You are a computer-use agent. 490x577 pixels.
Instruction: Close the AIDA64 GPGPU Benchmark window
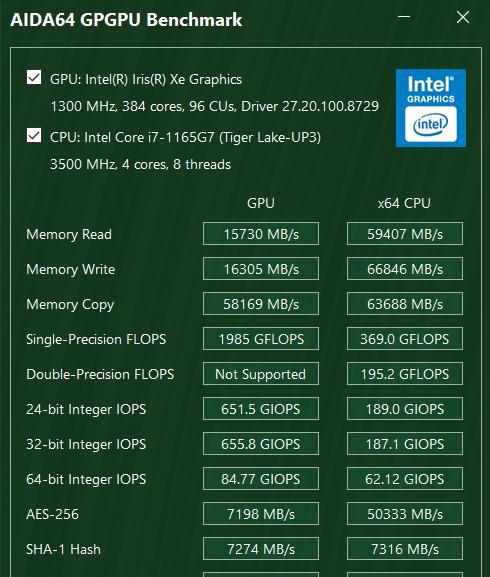pos(462,17)
